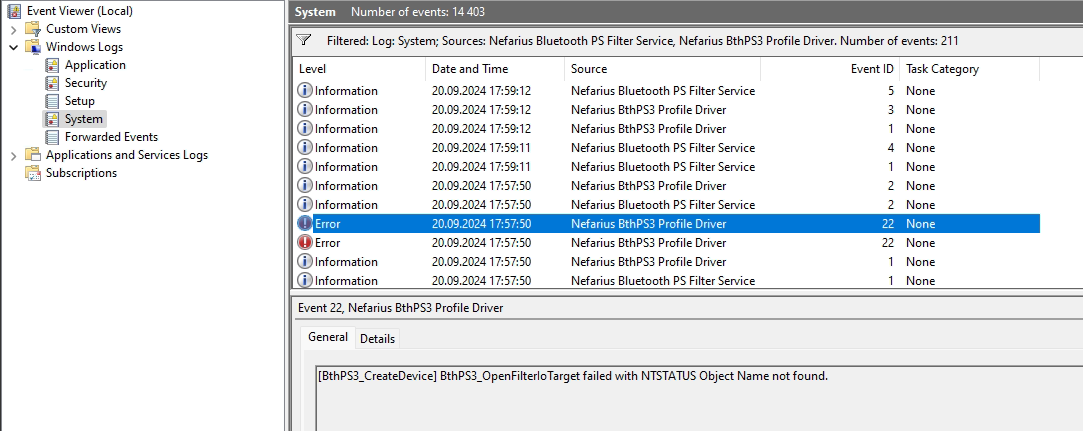This screenshot has width=1083, height=431.
Task: Collapse the Windows Logs node
Action: point(14,47)
